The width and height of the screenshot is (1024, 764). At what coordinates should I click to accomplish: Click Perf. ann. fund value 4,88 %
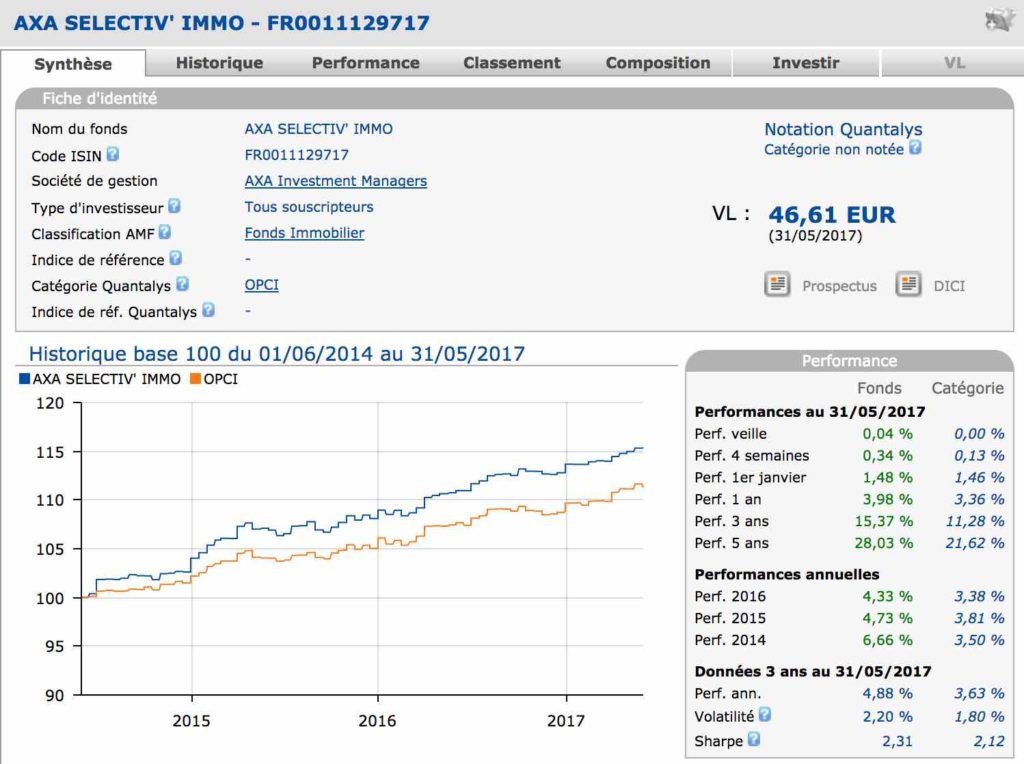click(888, 693)
